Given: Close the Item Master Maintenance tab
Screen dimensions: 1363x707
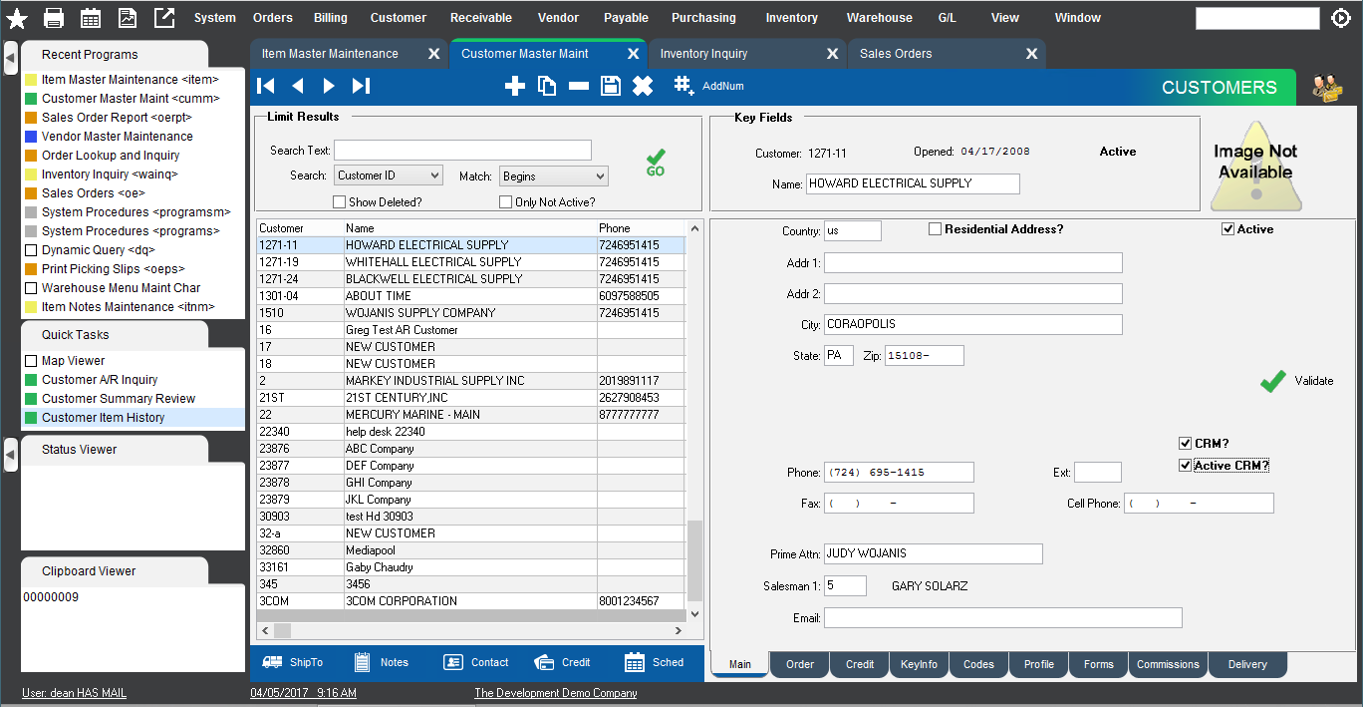Looking at the screenshot, I should pos(434,54).
